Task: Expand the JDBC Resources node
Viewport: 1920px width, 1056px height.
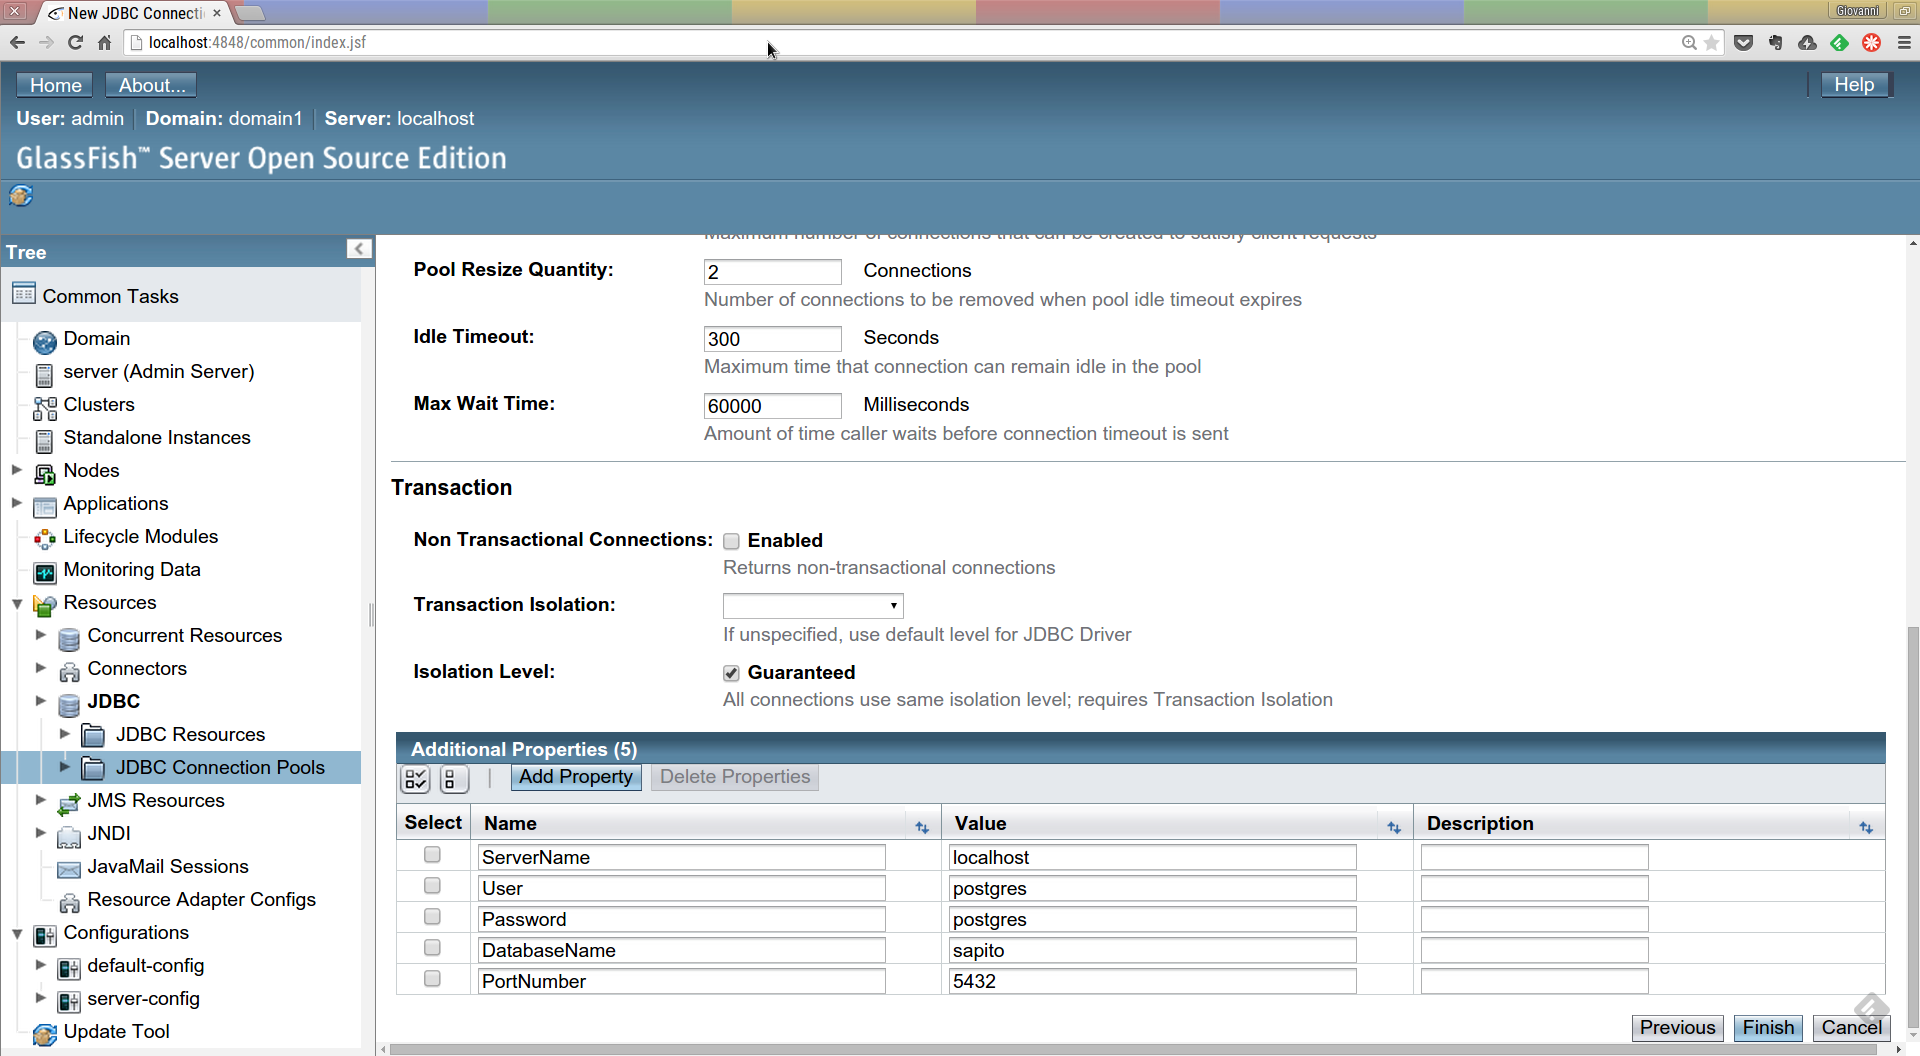Action: pyautogui.click(x=65, y=733)
